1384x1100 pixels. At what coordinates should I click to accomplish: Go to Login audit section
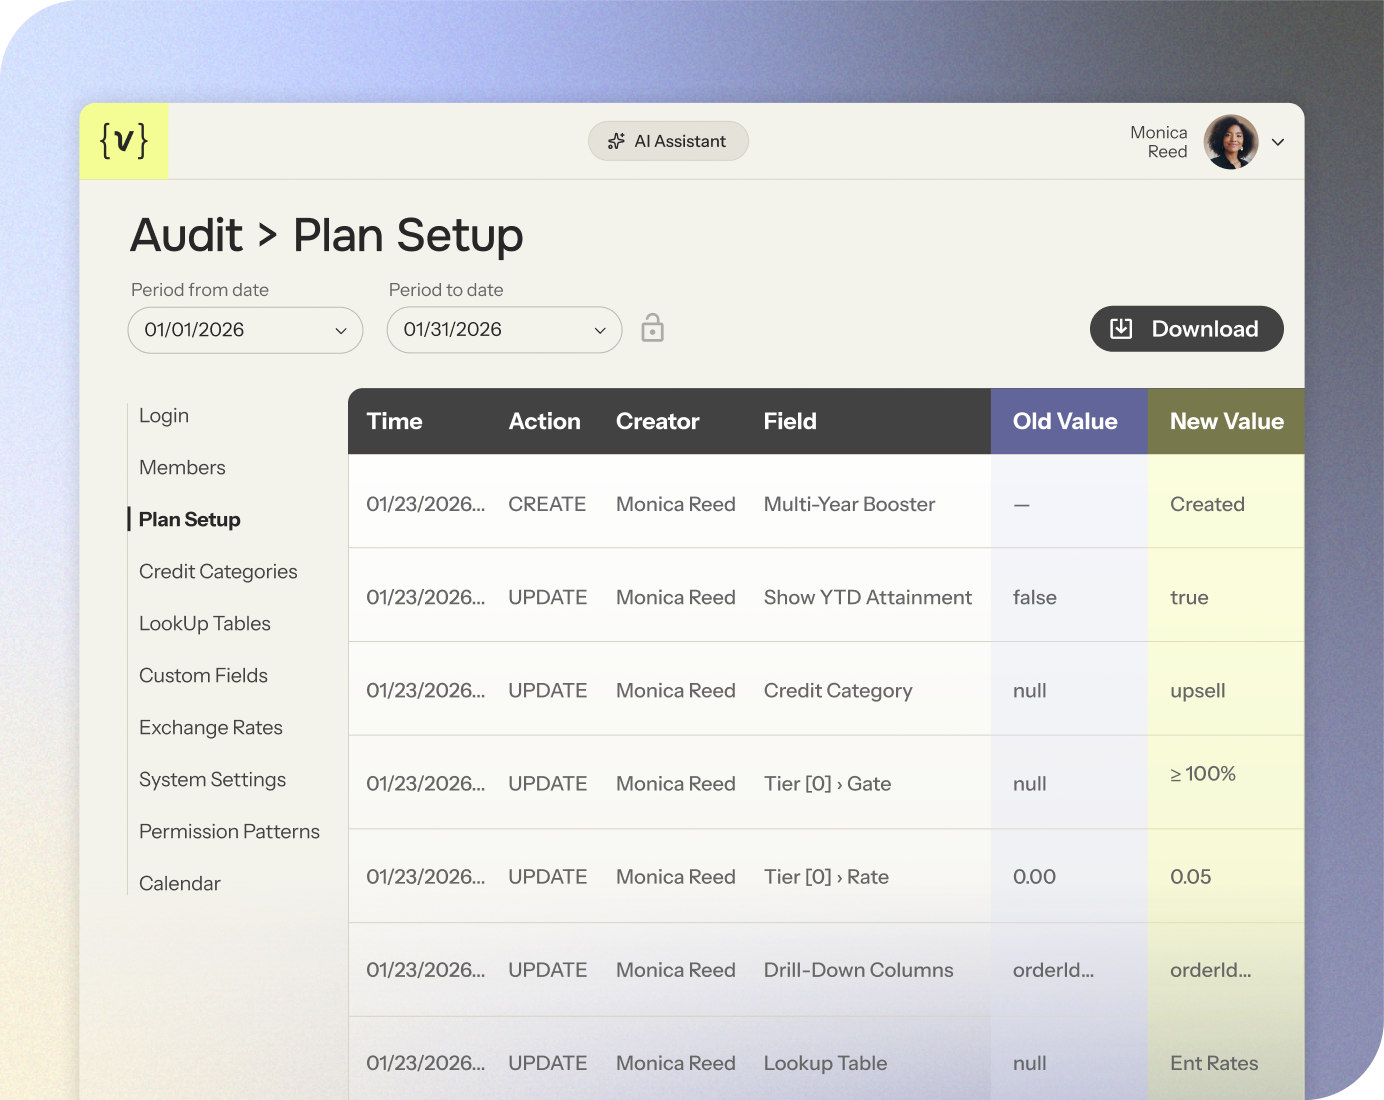(164, 416)
